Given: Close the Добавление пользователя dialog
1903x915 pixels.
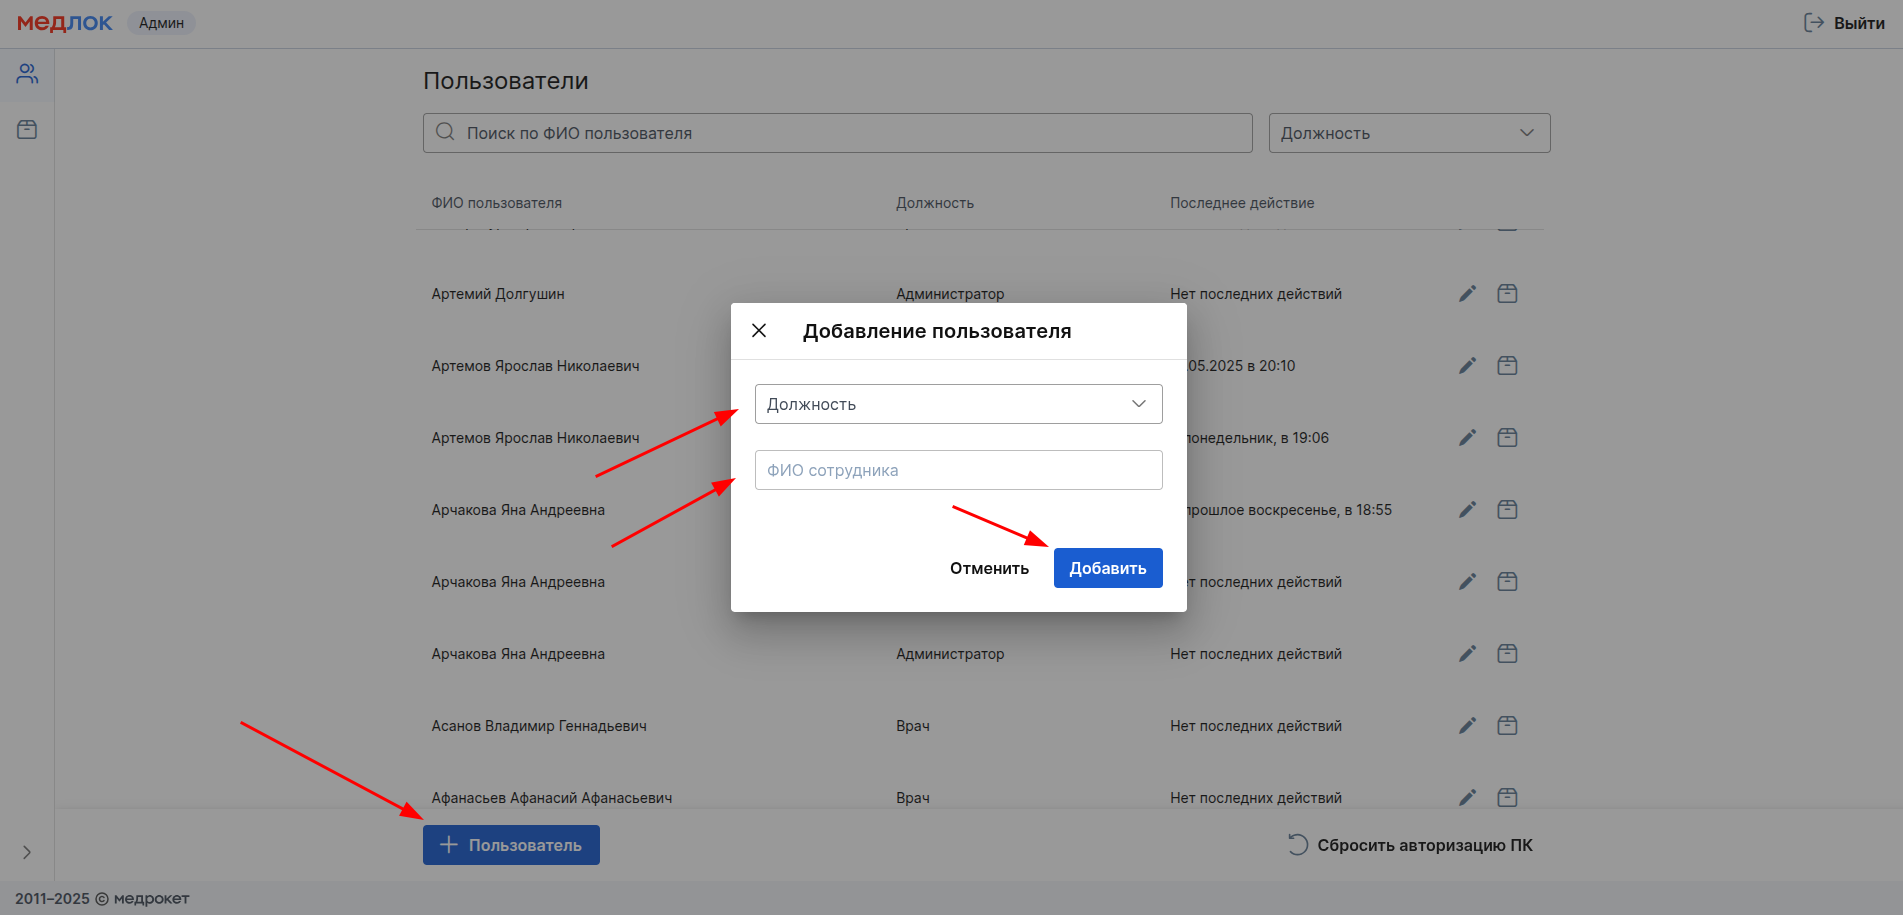Looking at the screenshot, I should (x=759, y=331).
